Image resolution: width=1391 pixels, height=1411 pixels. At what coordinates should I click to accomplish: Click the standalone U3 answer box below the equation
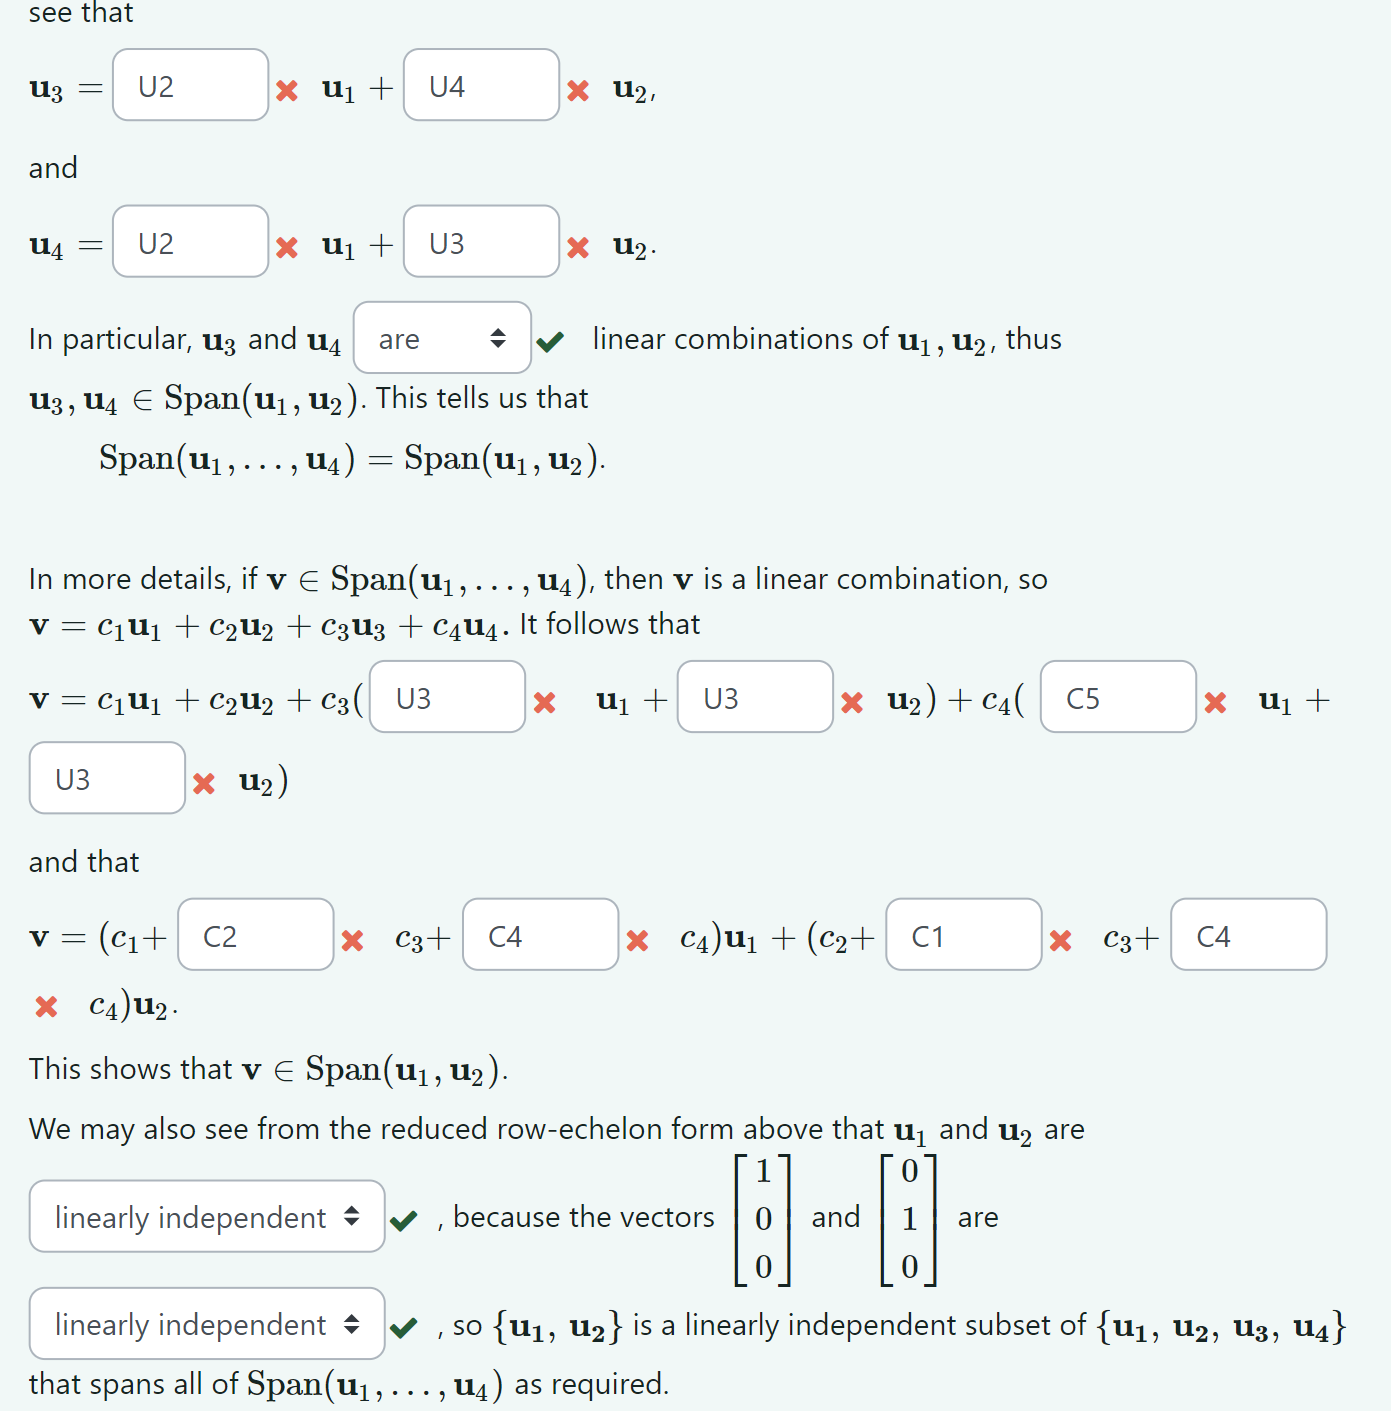[x=106, y=777]
